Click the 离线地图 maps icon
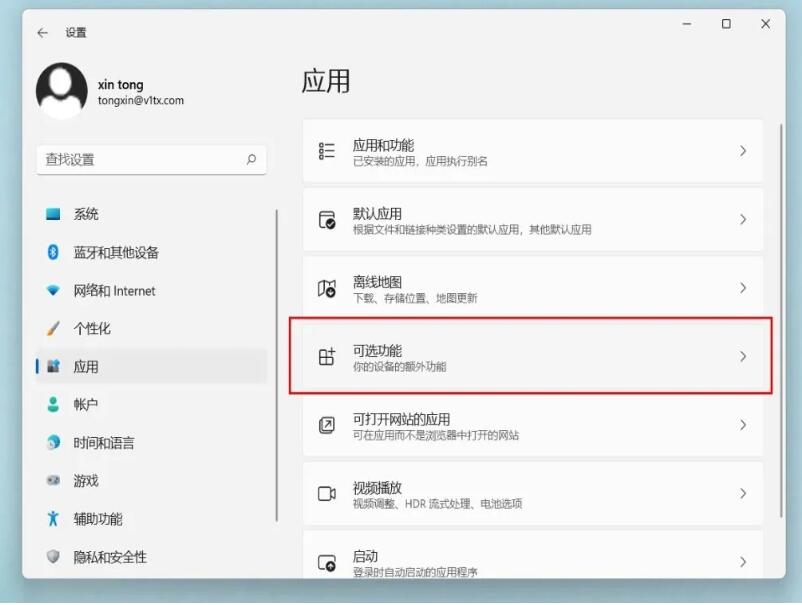The width and height of the screenshot is (802, 605). coord(325,287)
